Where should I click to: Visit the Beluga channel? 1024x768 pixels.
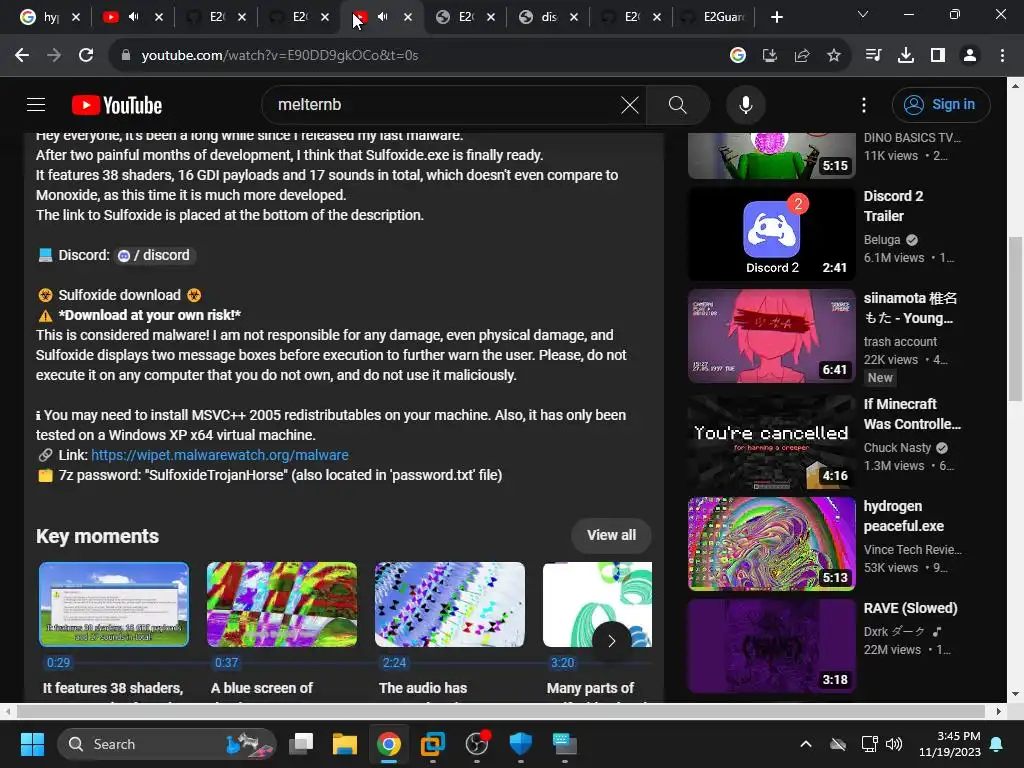point(882,240)
